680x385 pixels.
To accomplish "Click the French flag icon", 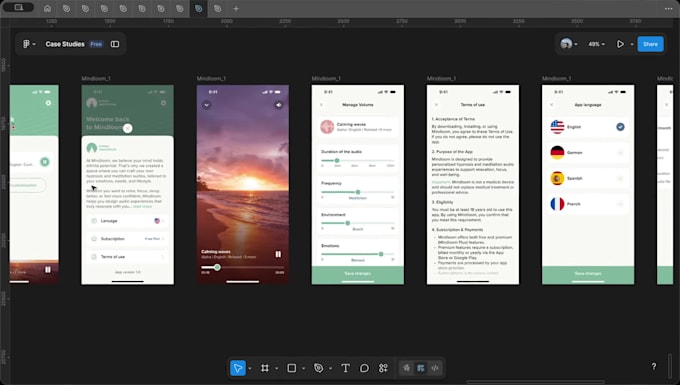I will coord(557,204).
